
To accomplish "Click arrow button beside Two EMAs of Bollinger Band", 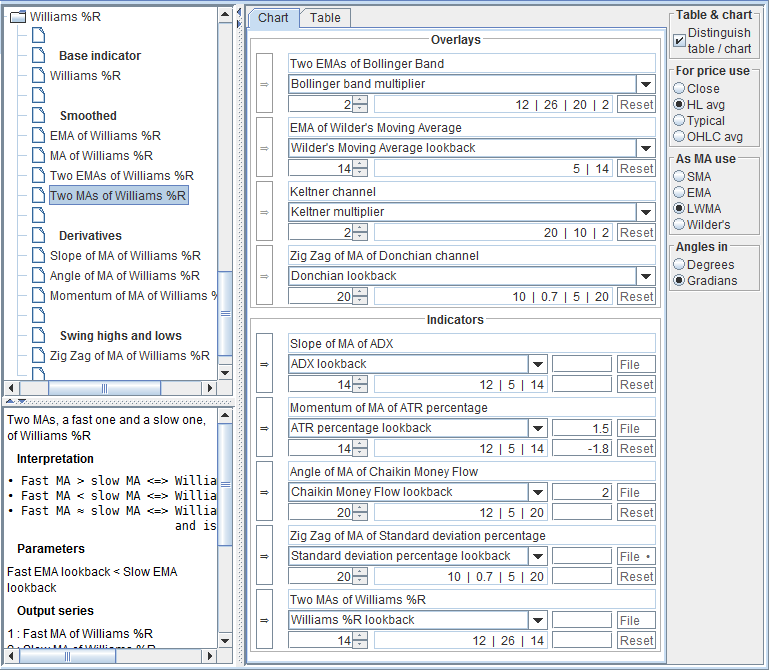I will tap(264, 84).
